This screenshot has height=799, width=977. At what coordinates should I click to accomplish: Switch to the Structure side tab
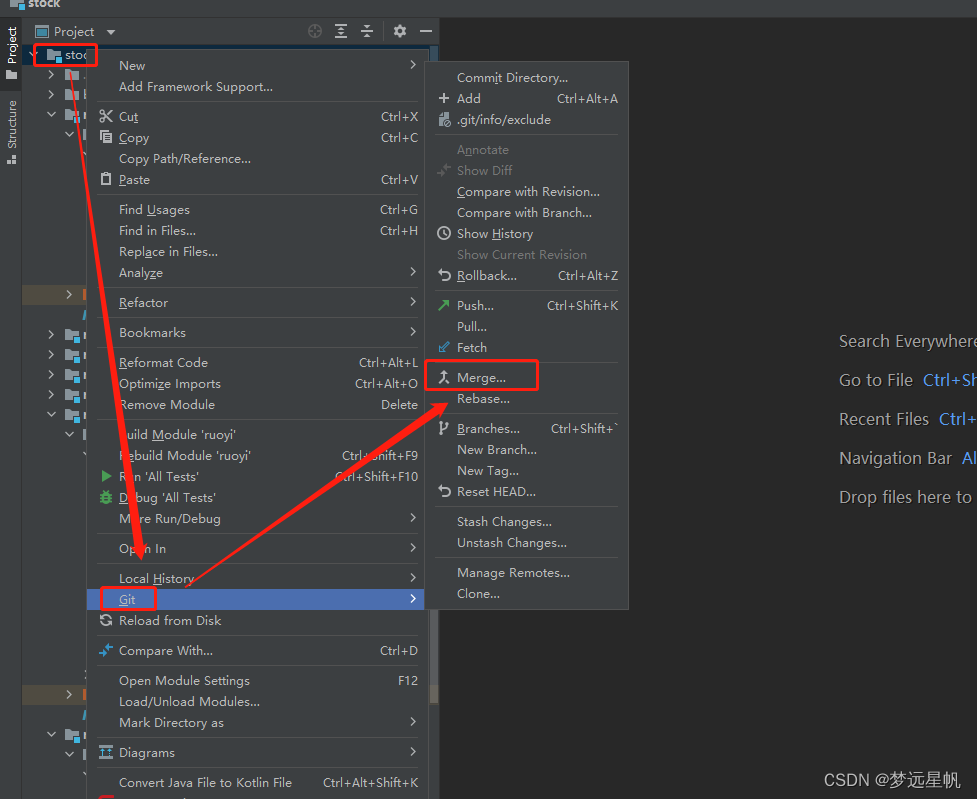(x=11, y=132)
